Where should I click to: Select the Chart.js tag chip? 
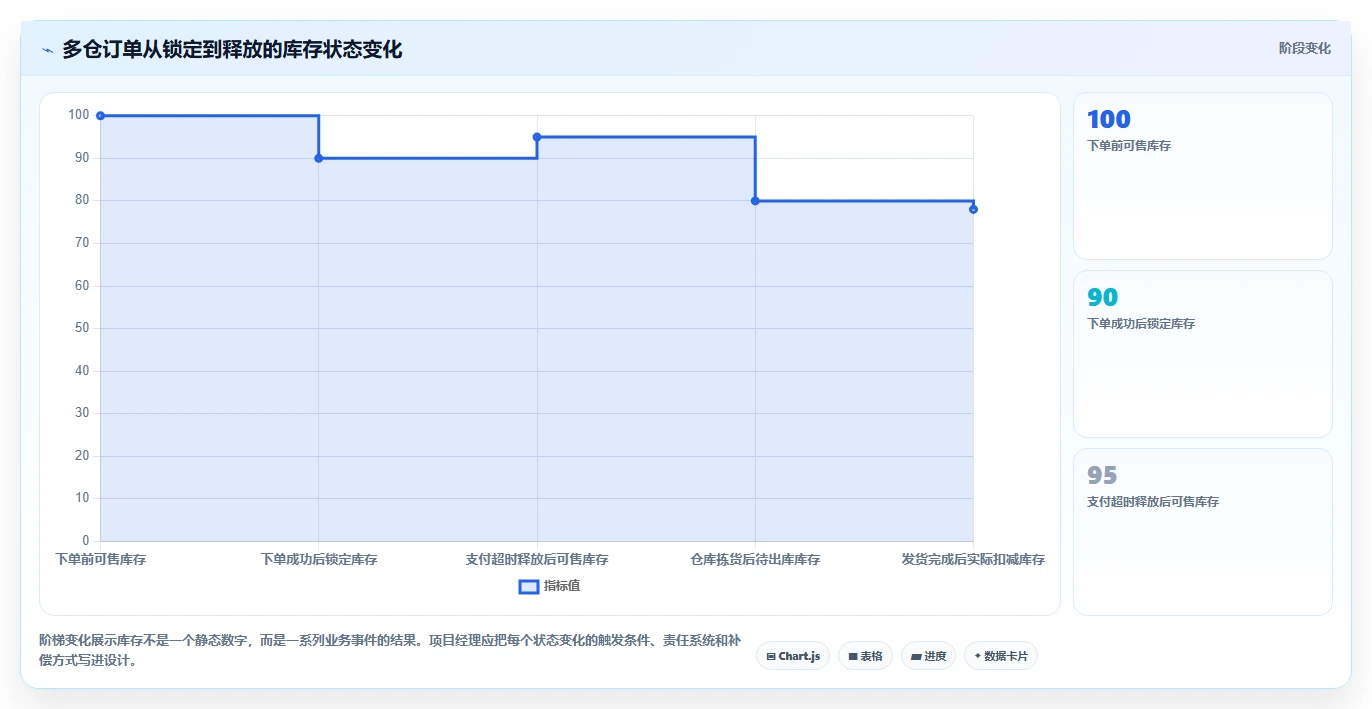point(793,656)
